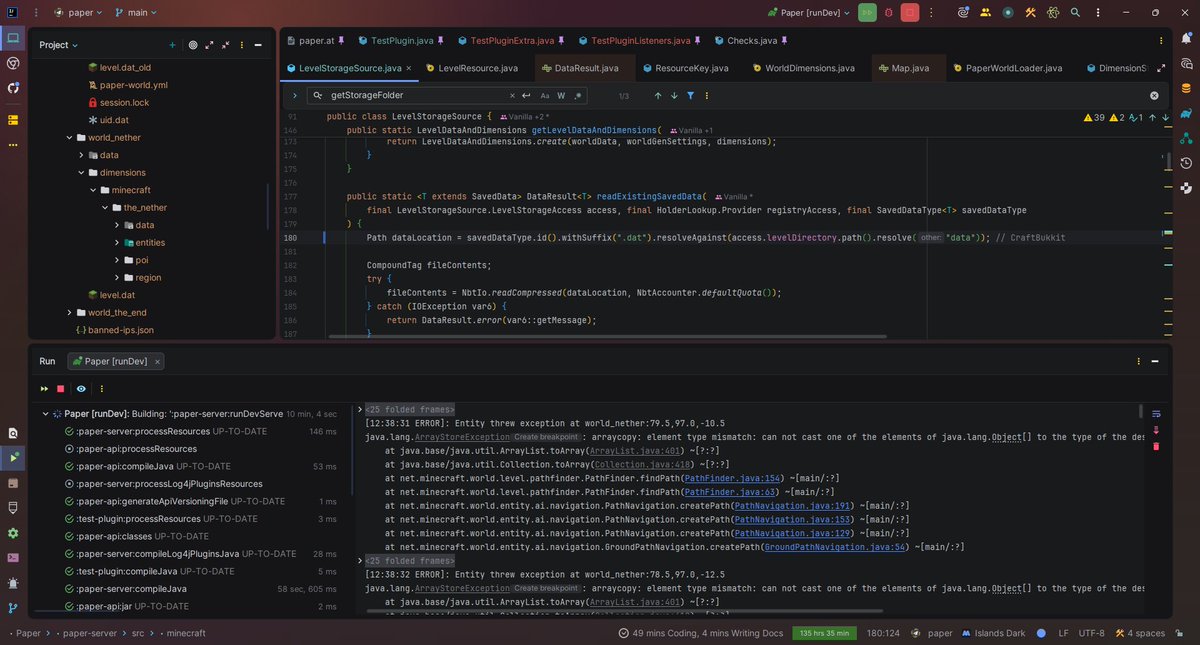Collapse the dimensions folder
This screenshot has width=1200, height=645.
tap(81, 172)
